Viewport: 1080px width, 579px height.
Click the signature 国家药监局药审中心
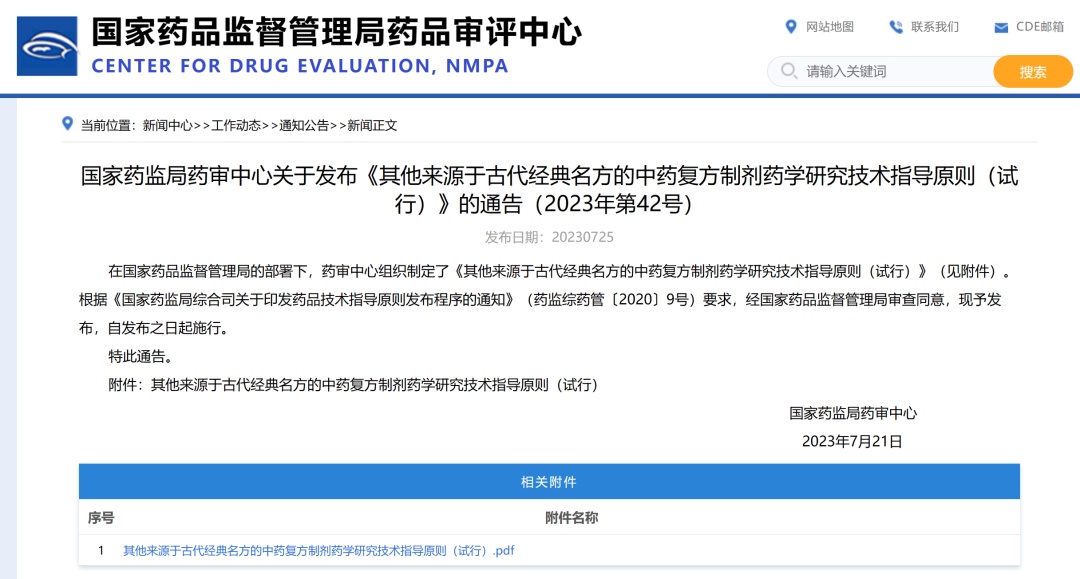pyautogui.click(x=853, y=413)
